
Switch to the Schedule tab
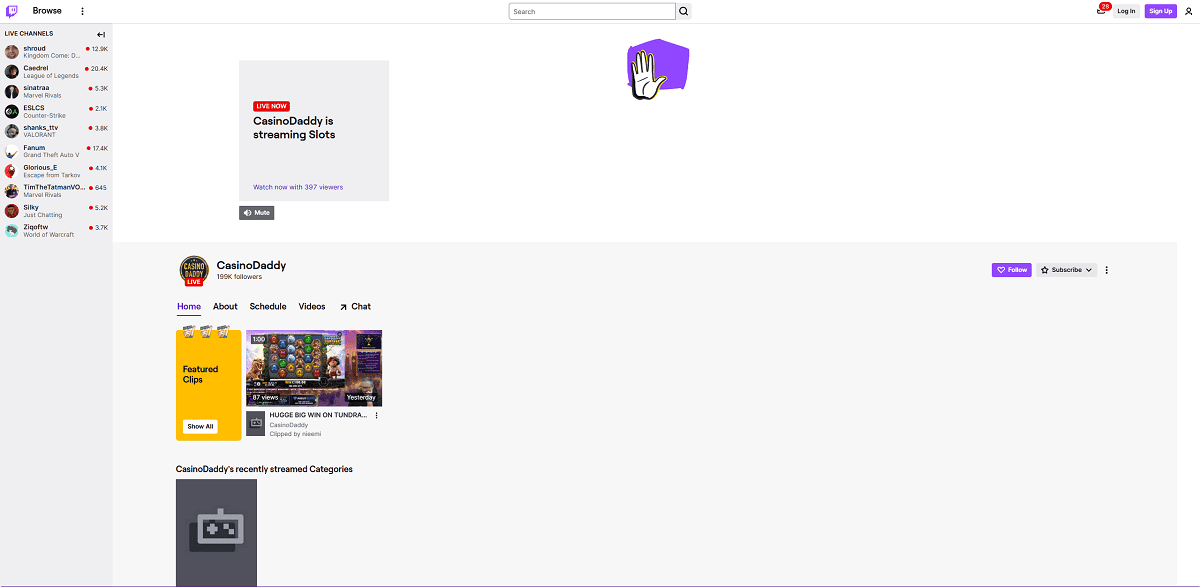pos(268,307)
